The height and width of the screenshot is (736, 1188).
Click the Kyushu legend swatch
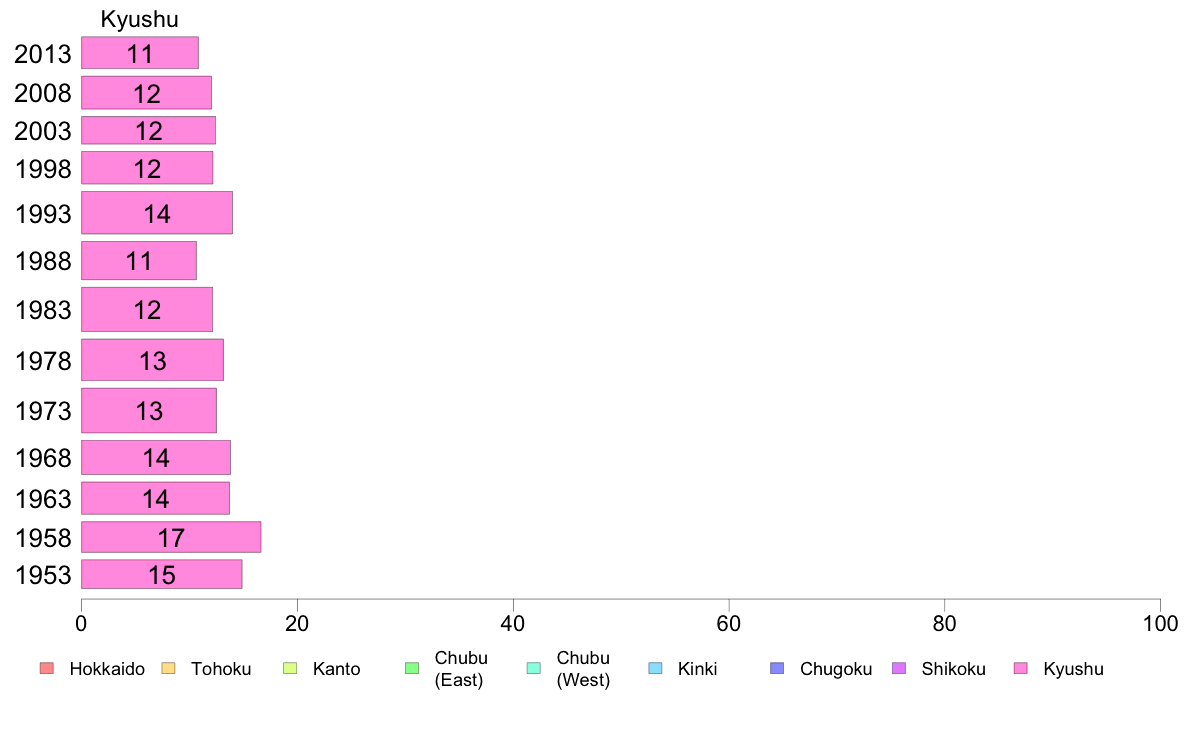(1021, 668)
